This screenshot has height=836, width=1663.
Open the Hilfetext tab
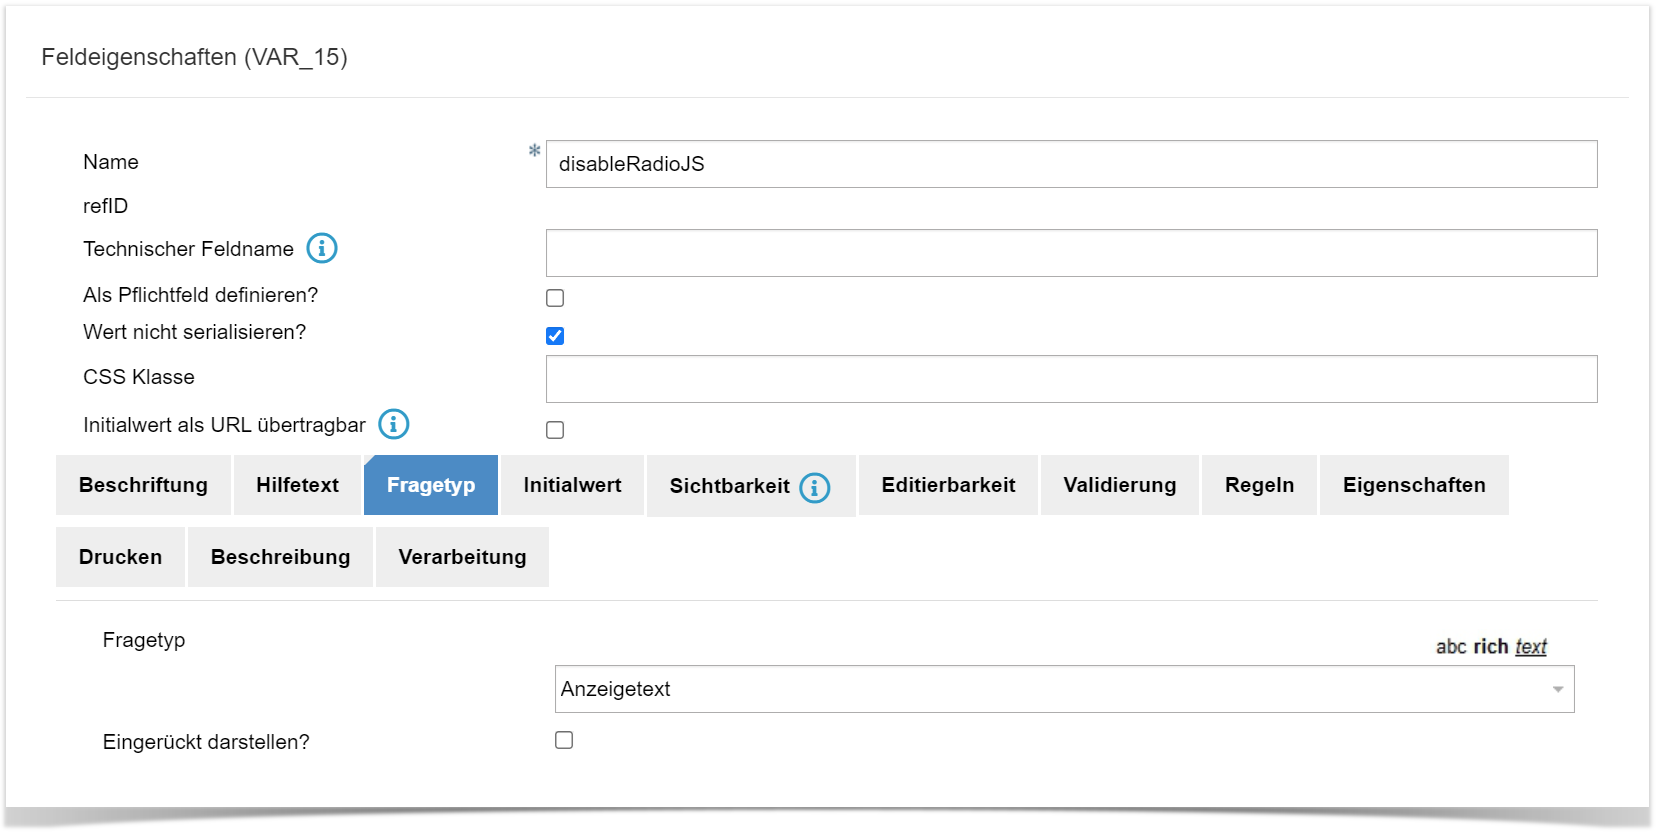coord(297,485)
